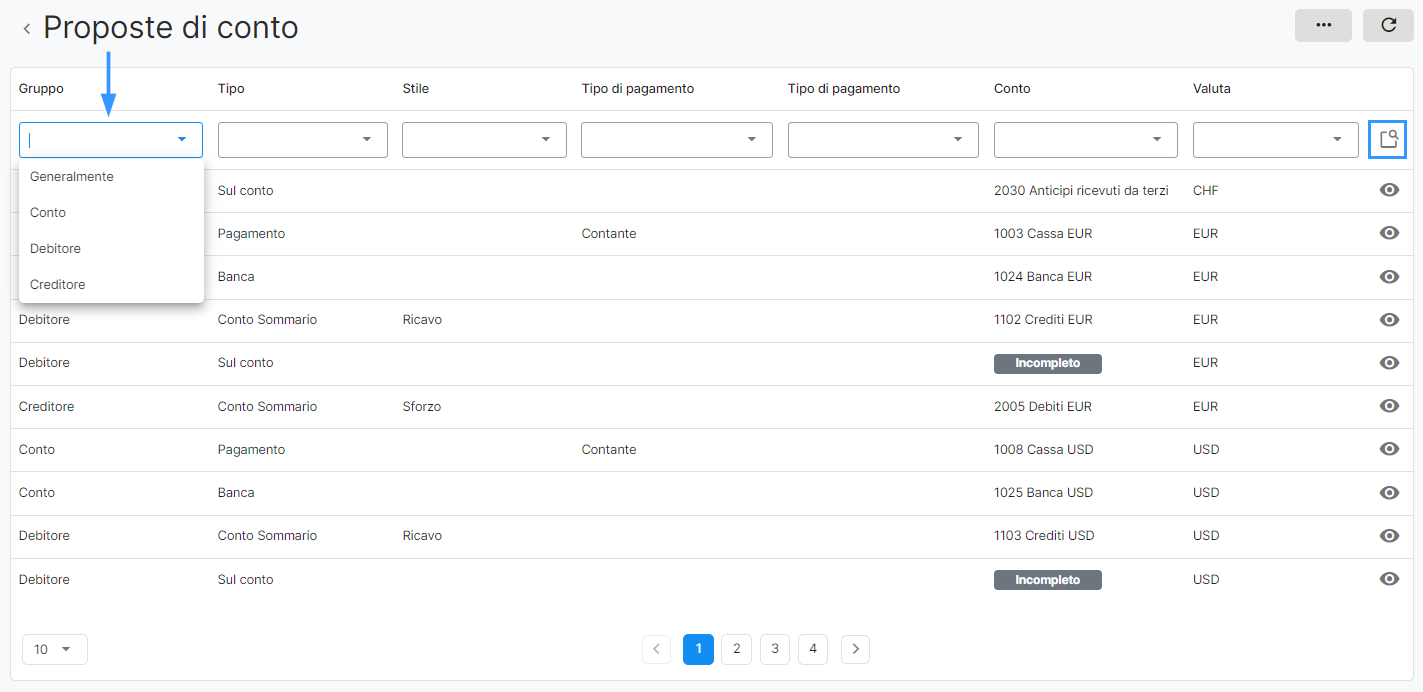This screenshot has height=692, width=1423.
Task: Select Debitore from the Gruppo dropdown list
Action: tap(56, 248)
